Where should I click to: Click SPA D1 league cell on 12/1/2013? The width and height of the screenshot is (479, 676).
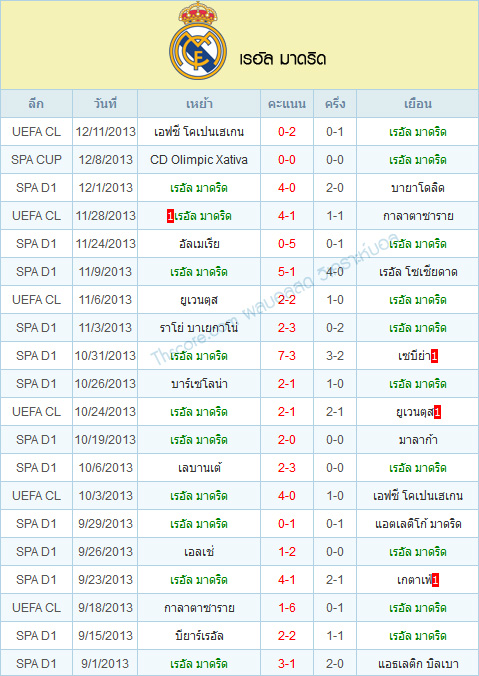coord(36,188)
